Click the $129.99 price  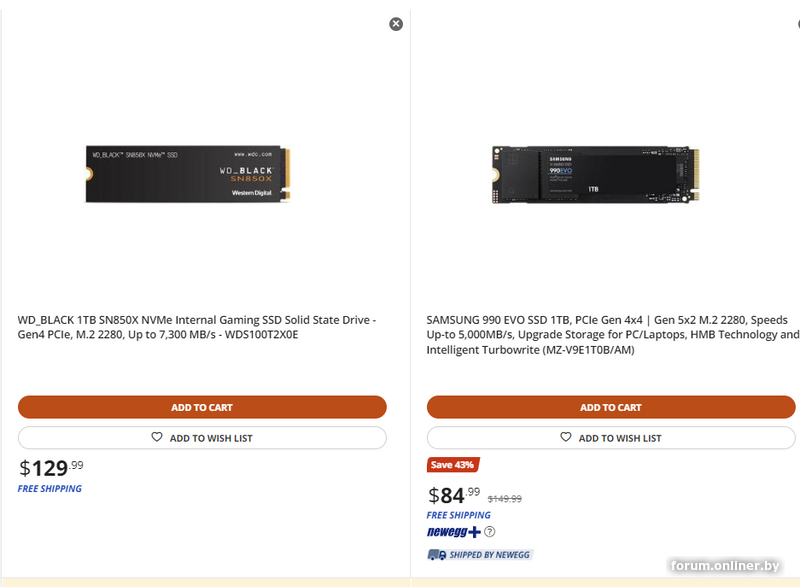pos(51,467)
